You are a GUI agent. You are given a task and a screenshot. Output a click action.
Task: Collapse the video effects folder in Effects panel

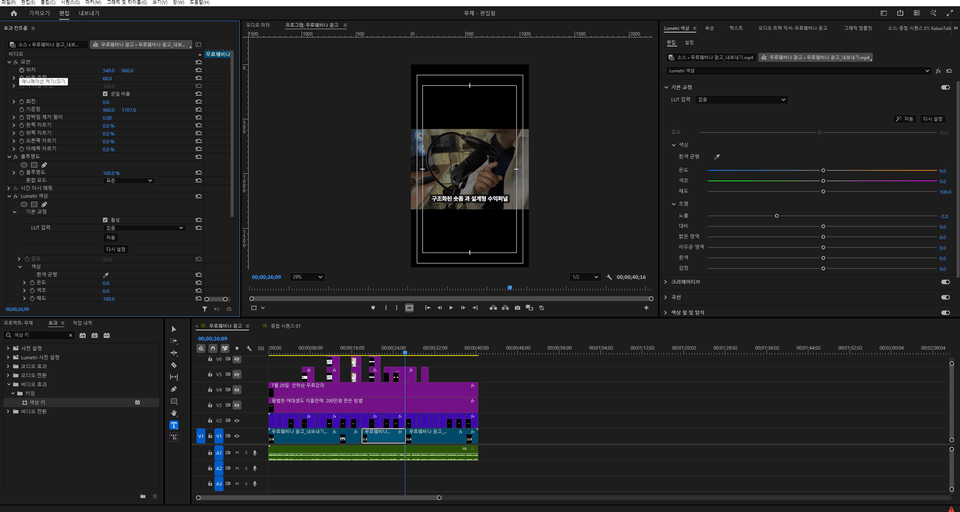click(x=9, y=384)
